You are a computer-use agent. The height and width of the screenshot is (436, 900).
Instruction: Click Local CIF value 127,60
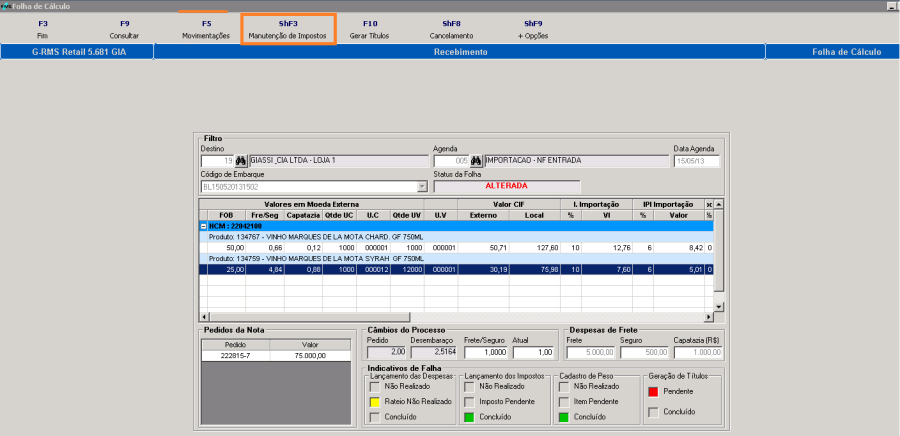535,248
